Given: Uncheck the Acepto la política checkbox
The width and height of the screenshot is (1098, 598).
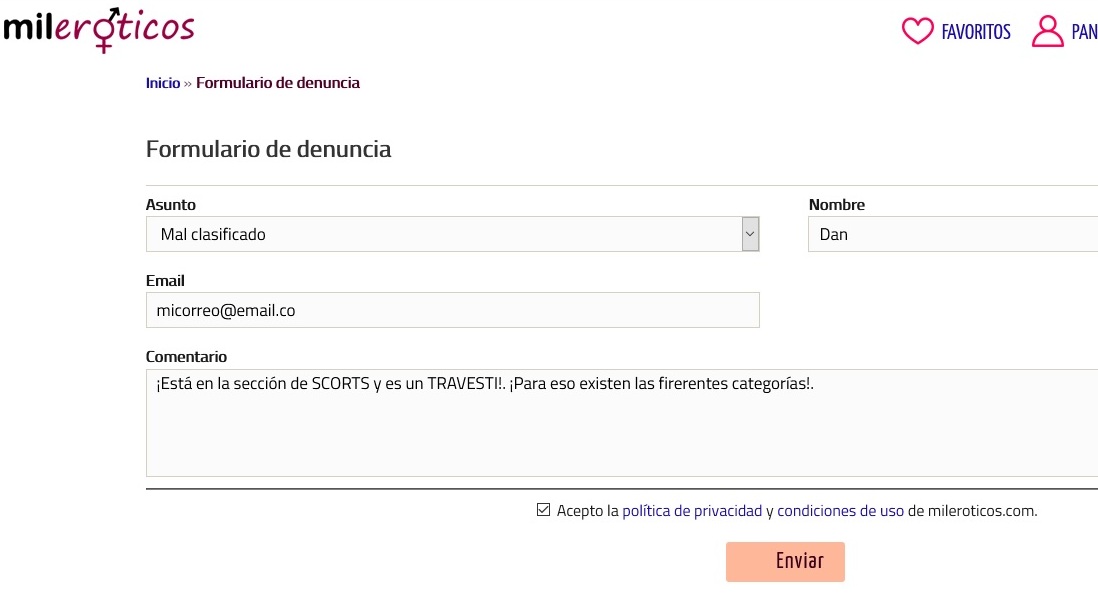Looking at the screenshot, I should coord(543,510).
